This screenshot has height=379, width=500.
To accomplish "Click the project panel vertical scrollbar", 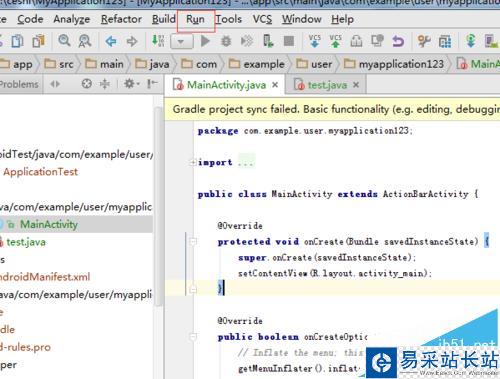I will coord(159,207).
